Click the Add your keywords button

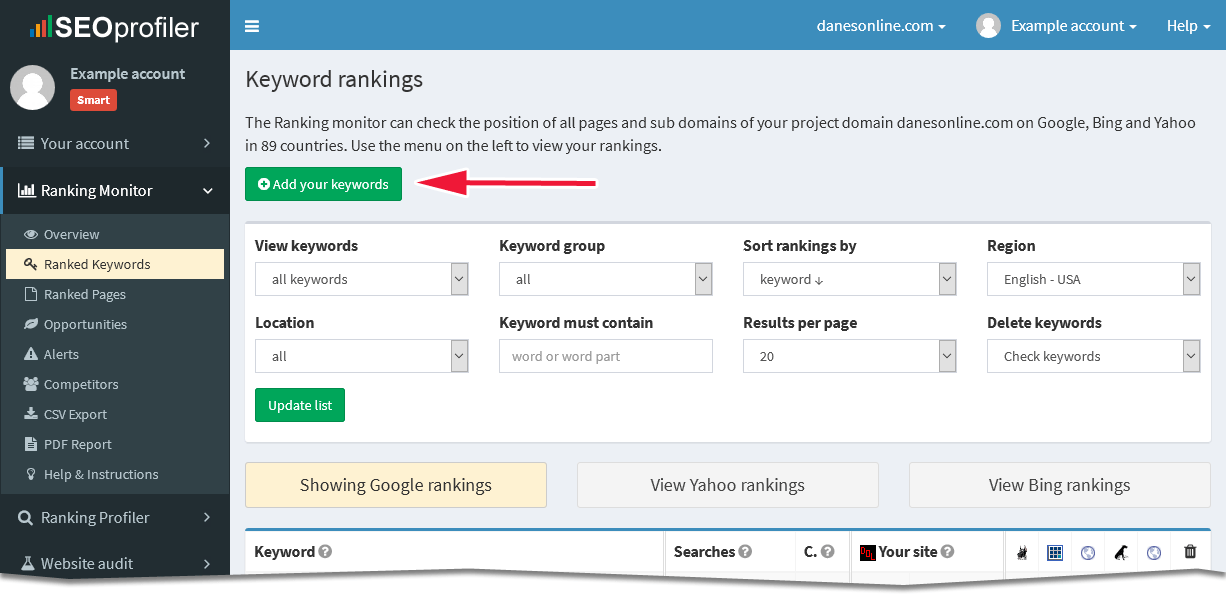click(x=323, y=184)
